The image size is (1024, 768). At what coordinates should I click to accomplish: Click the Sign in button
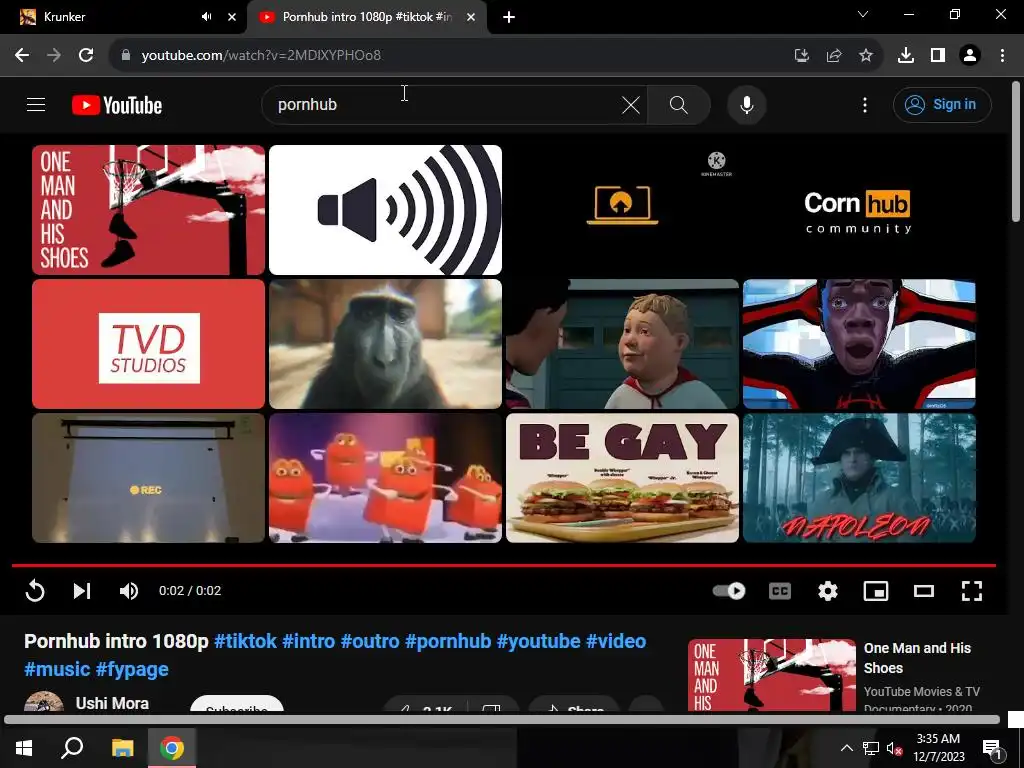tap(942, 104)
